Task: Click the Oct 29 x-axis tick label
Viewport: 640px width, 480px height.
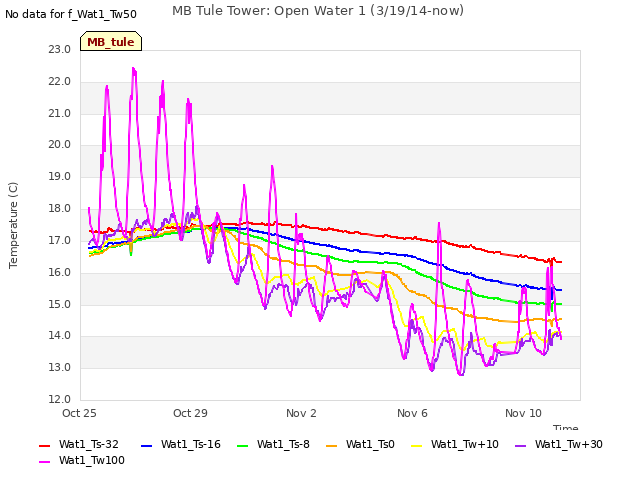Action: coord(190,413)
